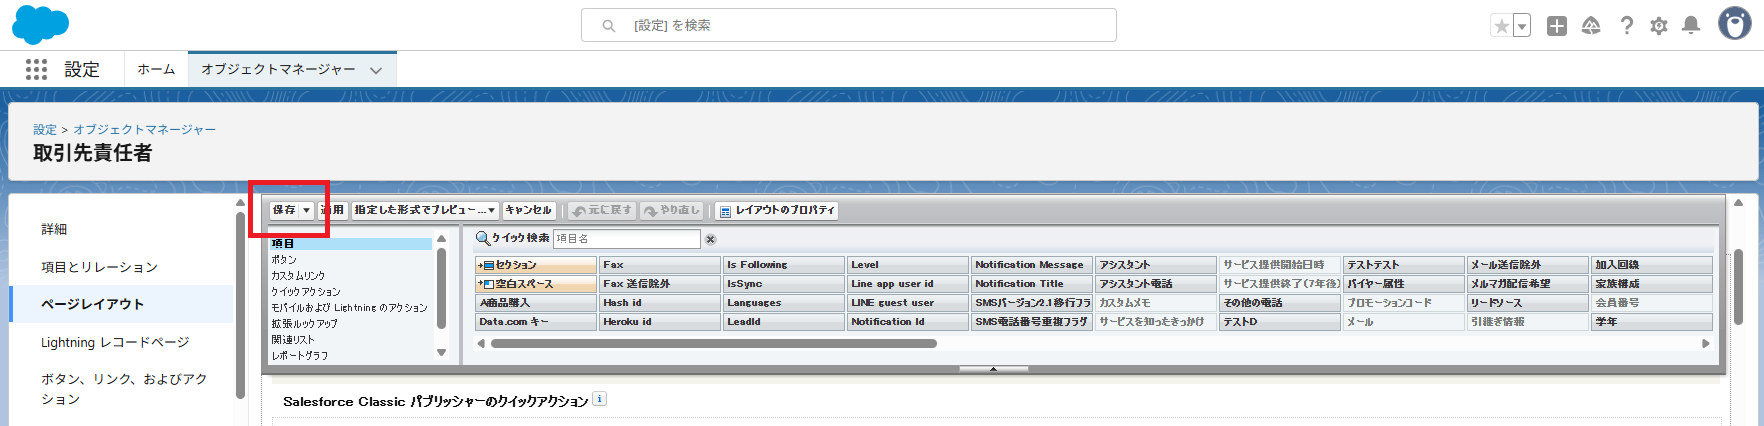The height and width of the screenshot is (426, 1764).
Task: Open the Trailhead guidance icon
Action: [x=1591, y=26]
